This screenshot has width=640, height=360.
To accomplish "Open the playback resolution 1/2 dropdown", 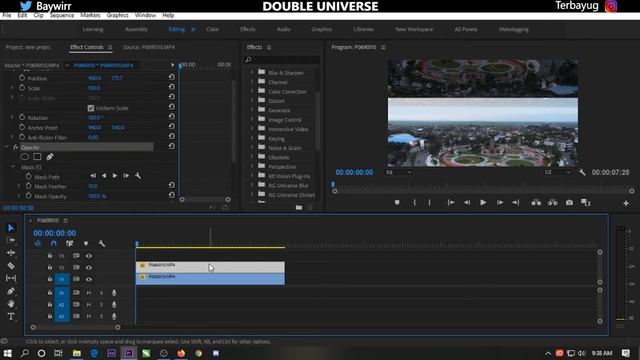I will click(557, 173).
